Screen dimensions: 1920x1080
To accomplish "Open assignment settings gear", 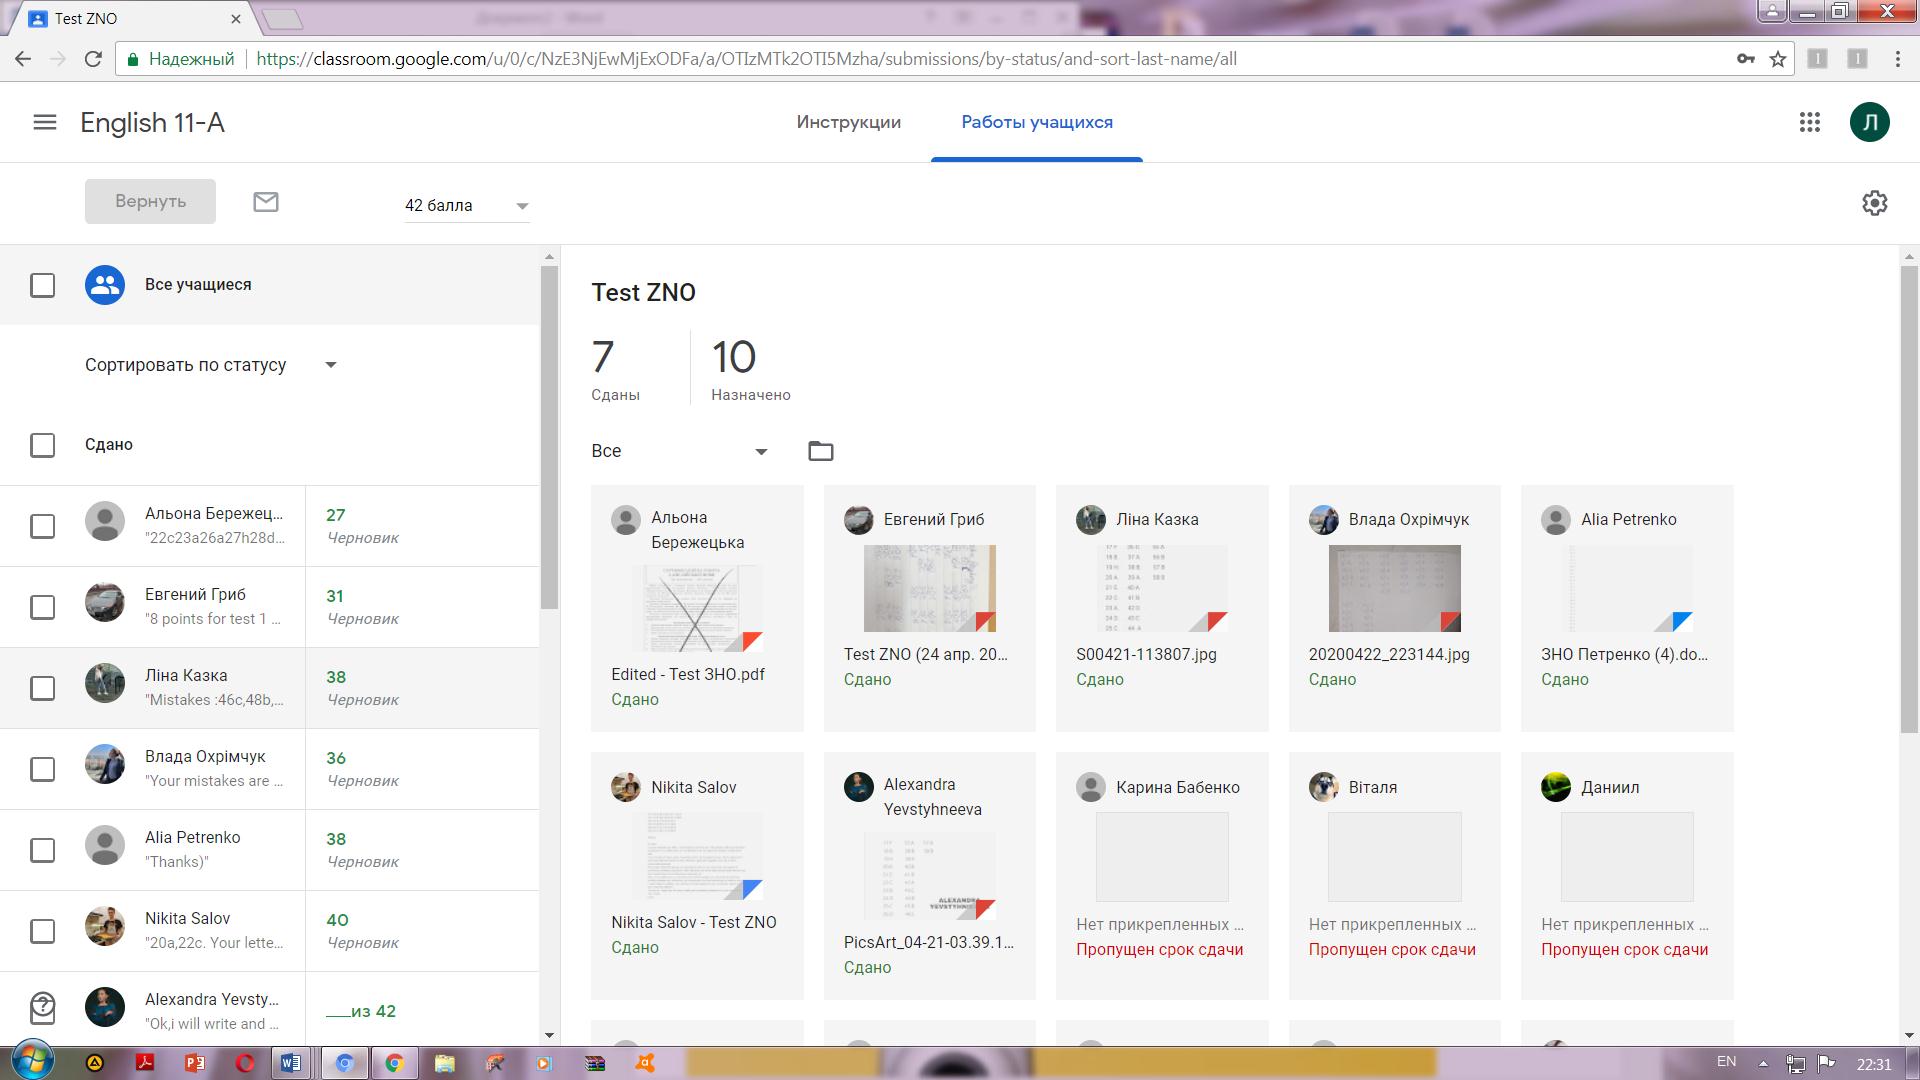I will pos(1874,203).
